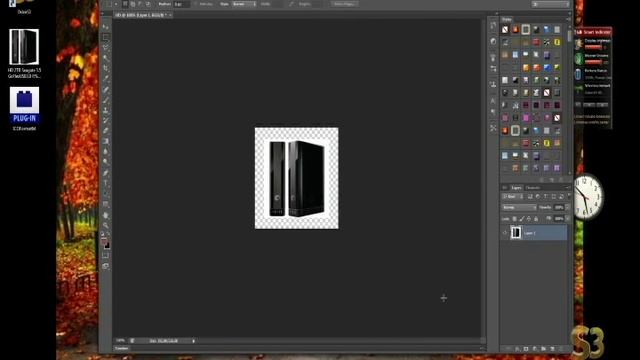This screenshot has width=640, height=360.
Task: Switch to the Channels tab
Action: pos(533,188)
